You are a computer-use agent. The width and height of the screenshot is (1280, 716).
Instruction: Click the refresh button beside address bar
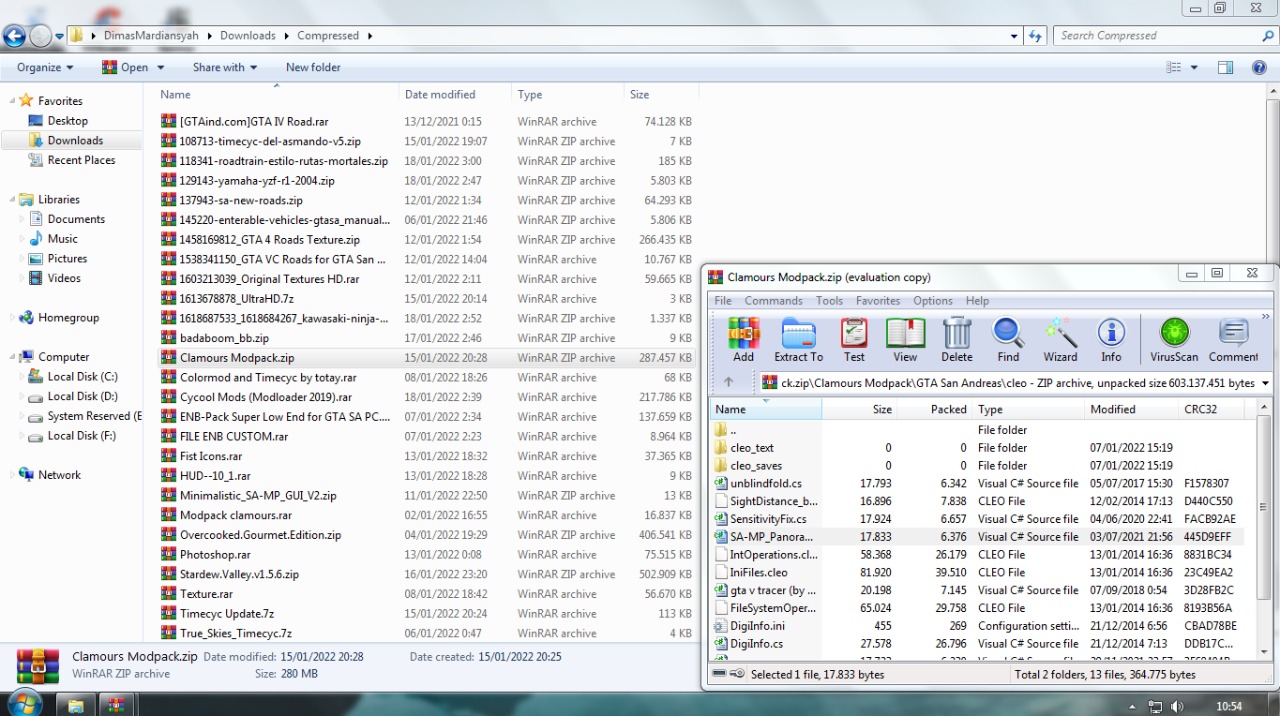pyautogui.click(x=1036, y=35)
